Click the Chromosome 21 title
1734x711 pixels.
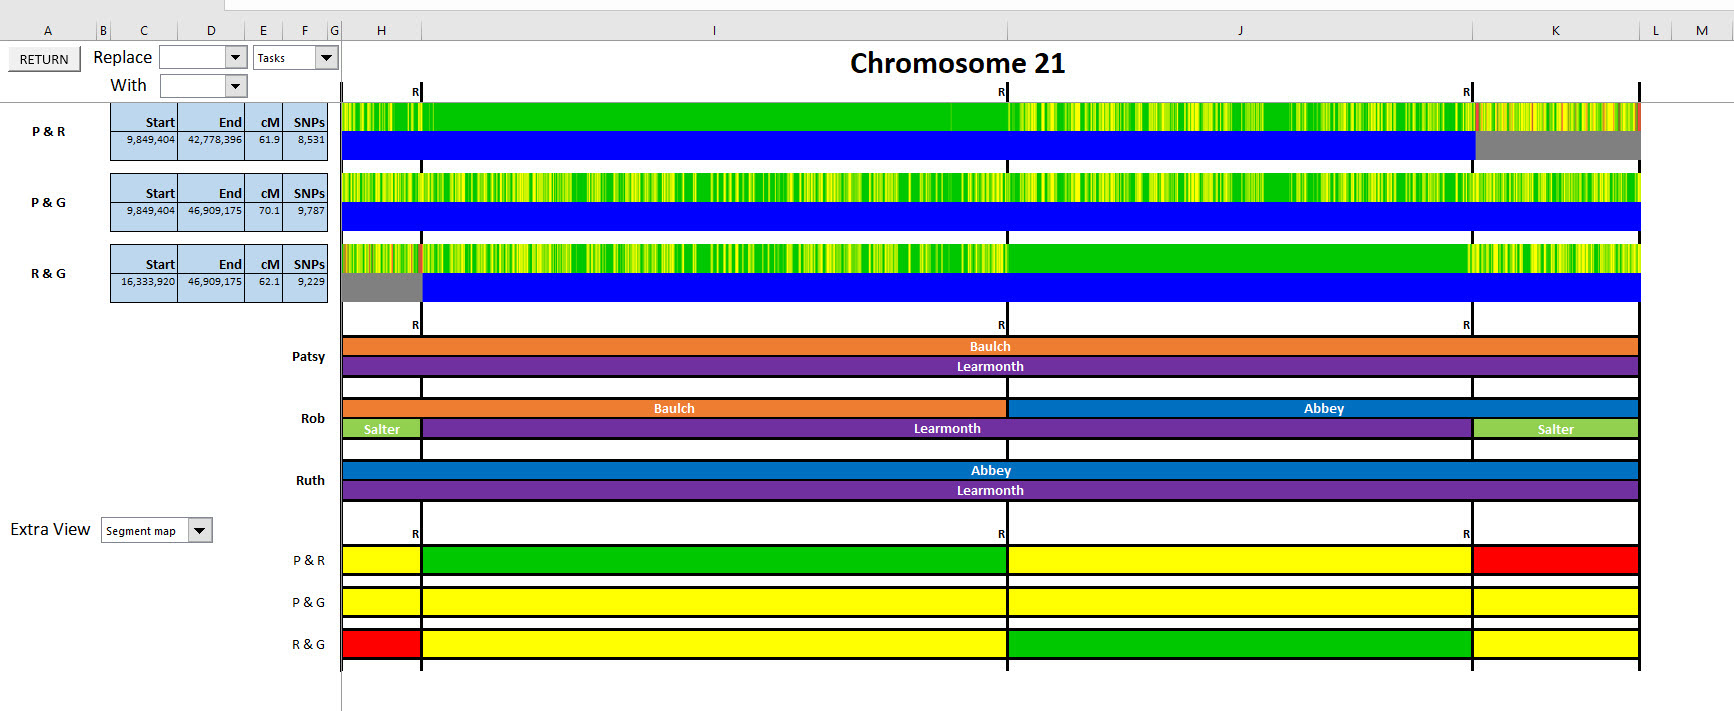957,63
